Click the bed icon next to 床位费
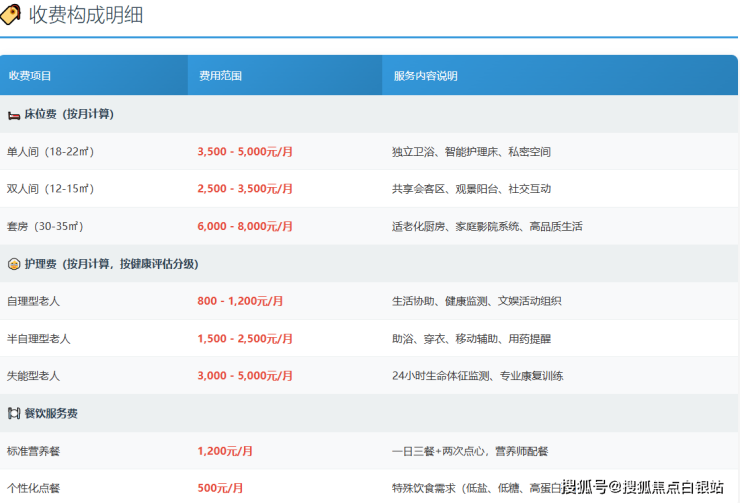 click(14, 114)
